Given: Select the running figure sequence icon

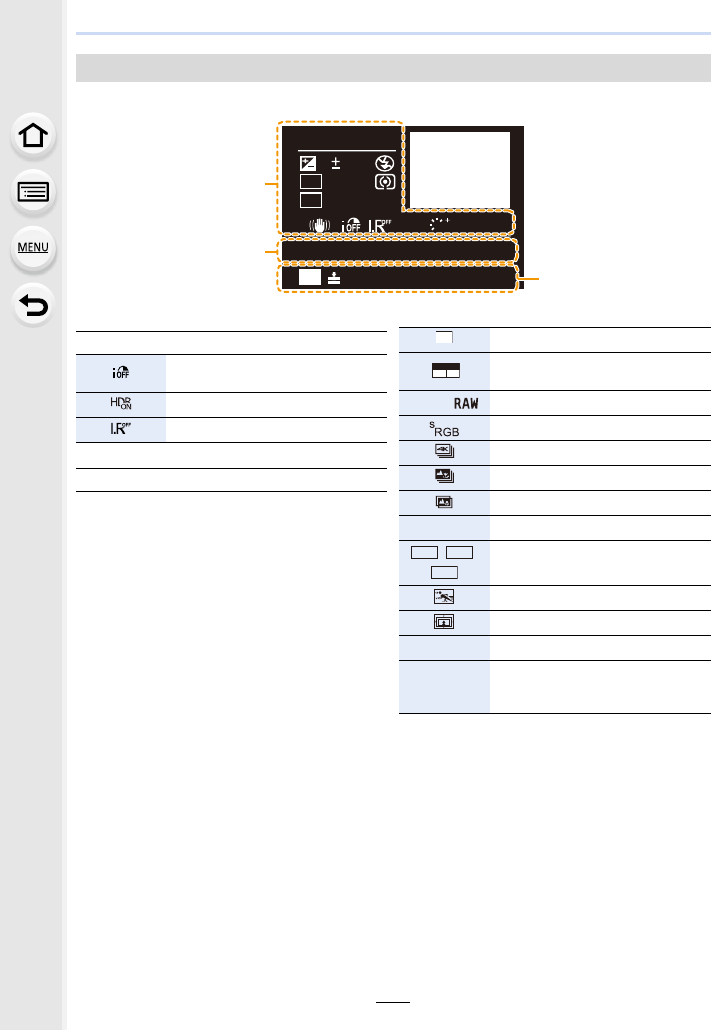Looking at the screenshot, I should (444, 596).
